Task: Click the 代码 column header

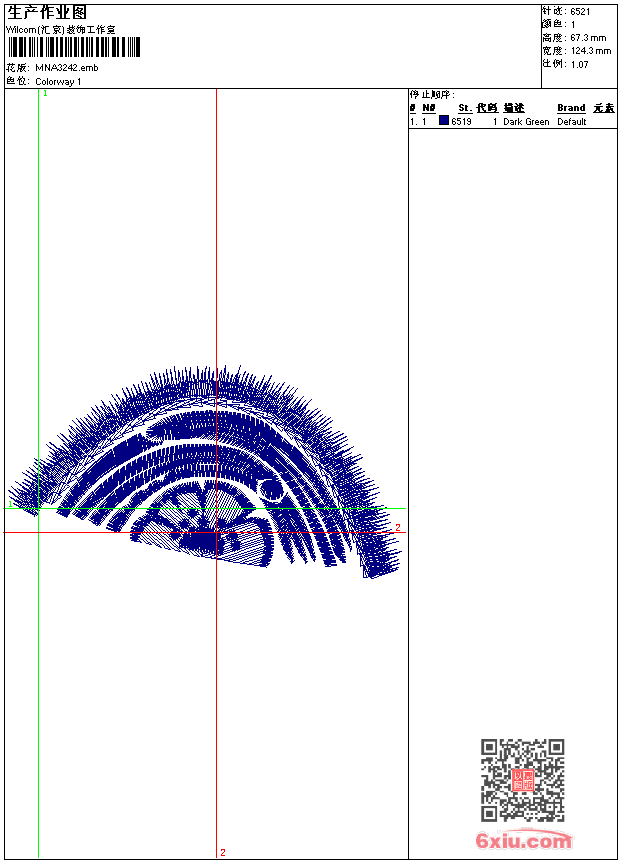Action: click(x=487, y=108)
